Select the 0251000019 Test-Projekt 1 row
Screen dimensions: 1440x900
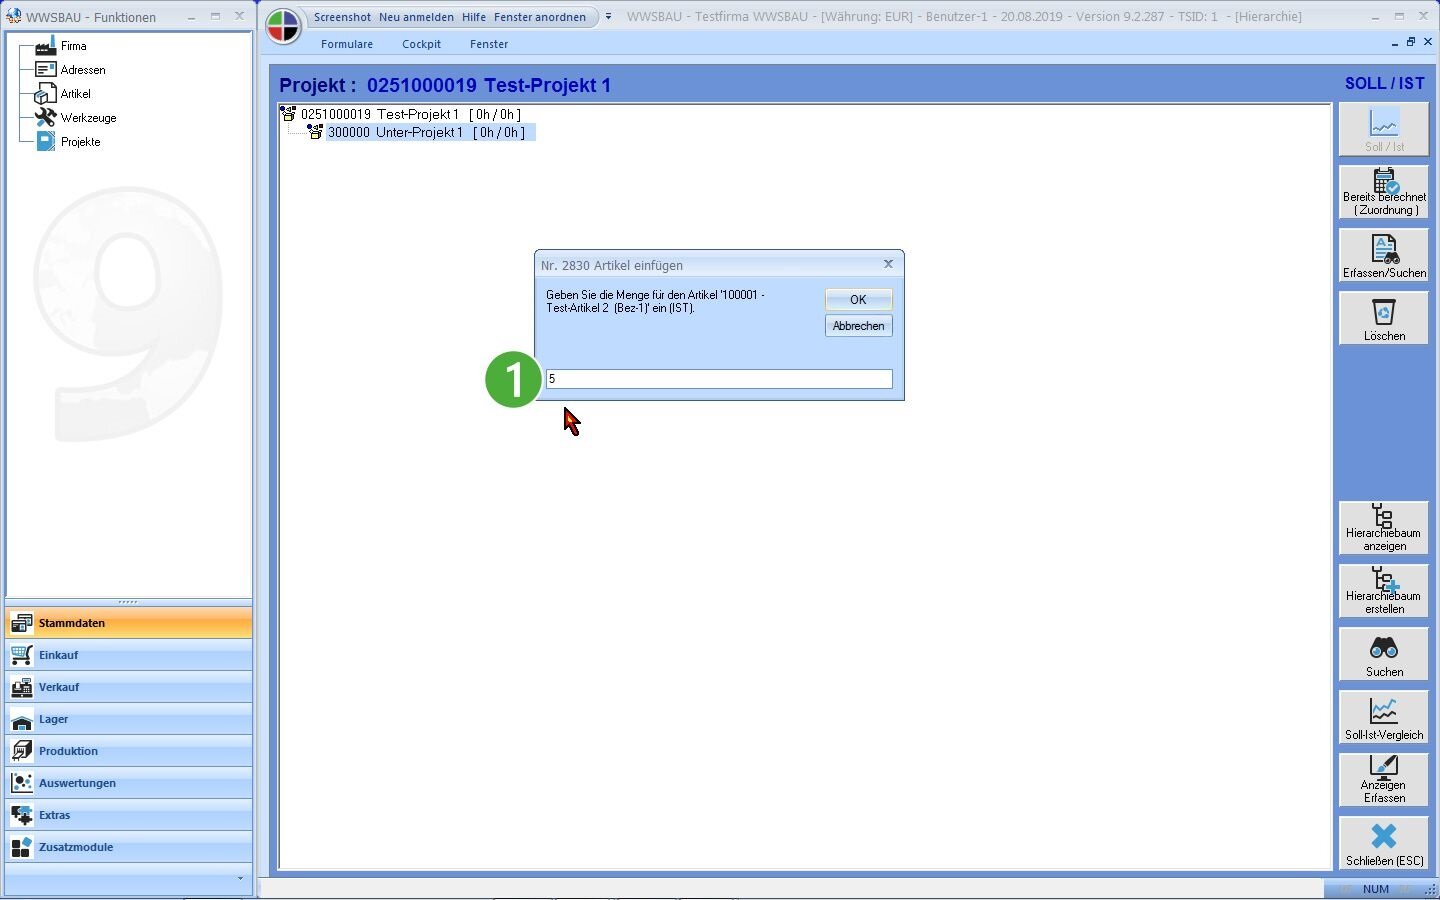[411, 114]
